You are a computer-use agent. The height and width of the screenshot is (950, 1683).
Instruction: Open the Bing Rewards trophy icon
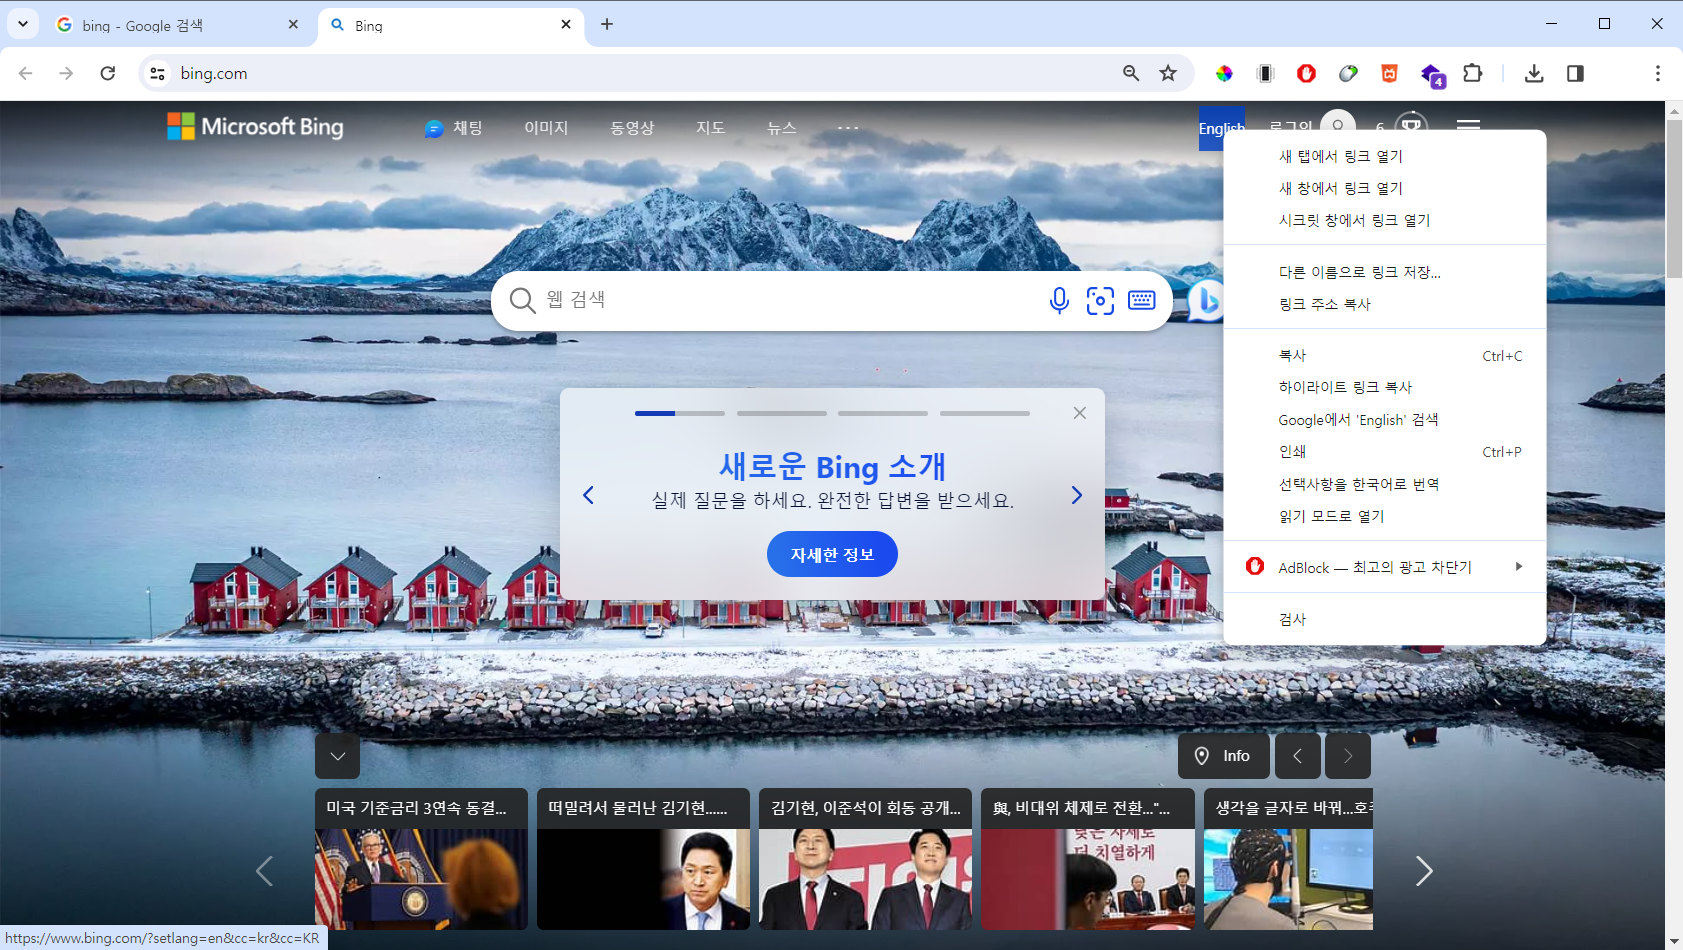(x=1411, y=126)
